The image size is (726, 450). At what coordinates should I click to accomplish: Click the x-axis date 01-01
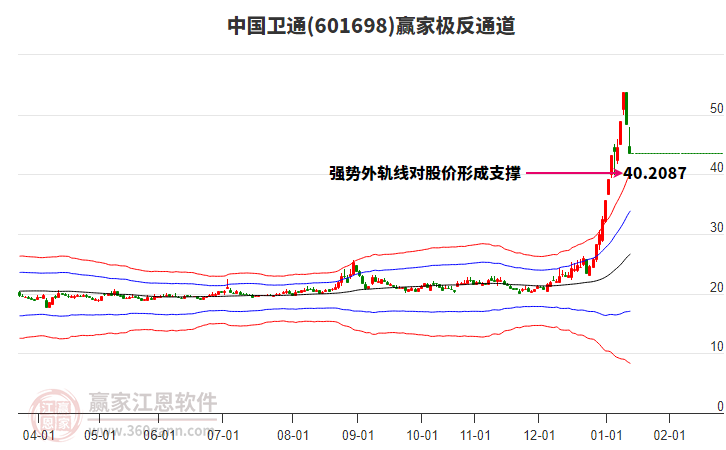coord(606,435)
